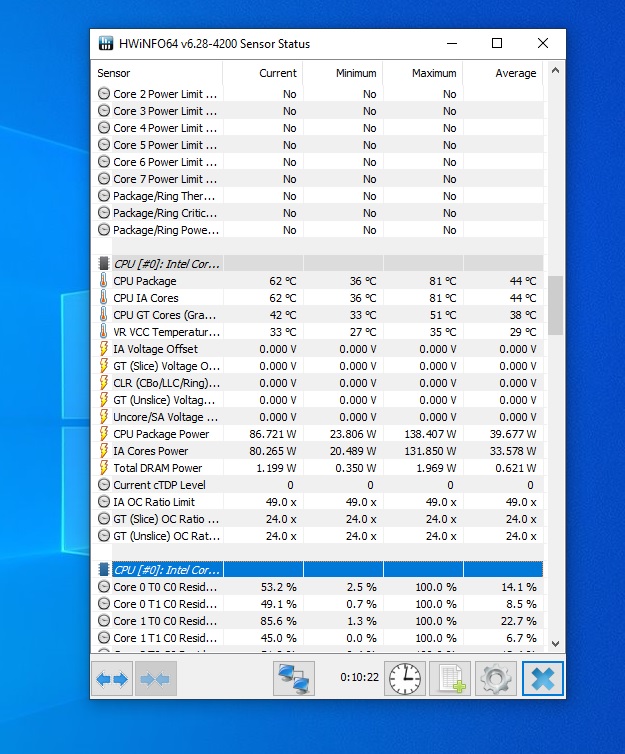Screen dimensions: 625x754
Task: Select the VR VCC Temperatur... label
Action: [x=166, y=332]
